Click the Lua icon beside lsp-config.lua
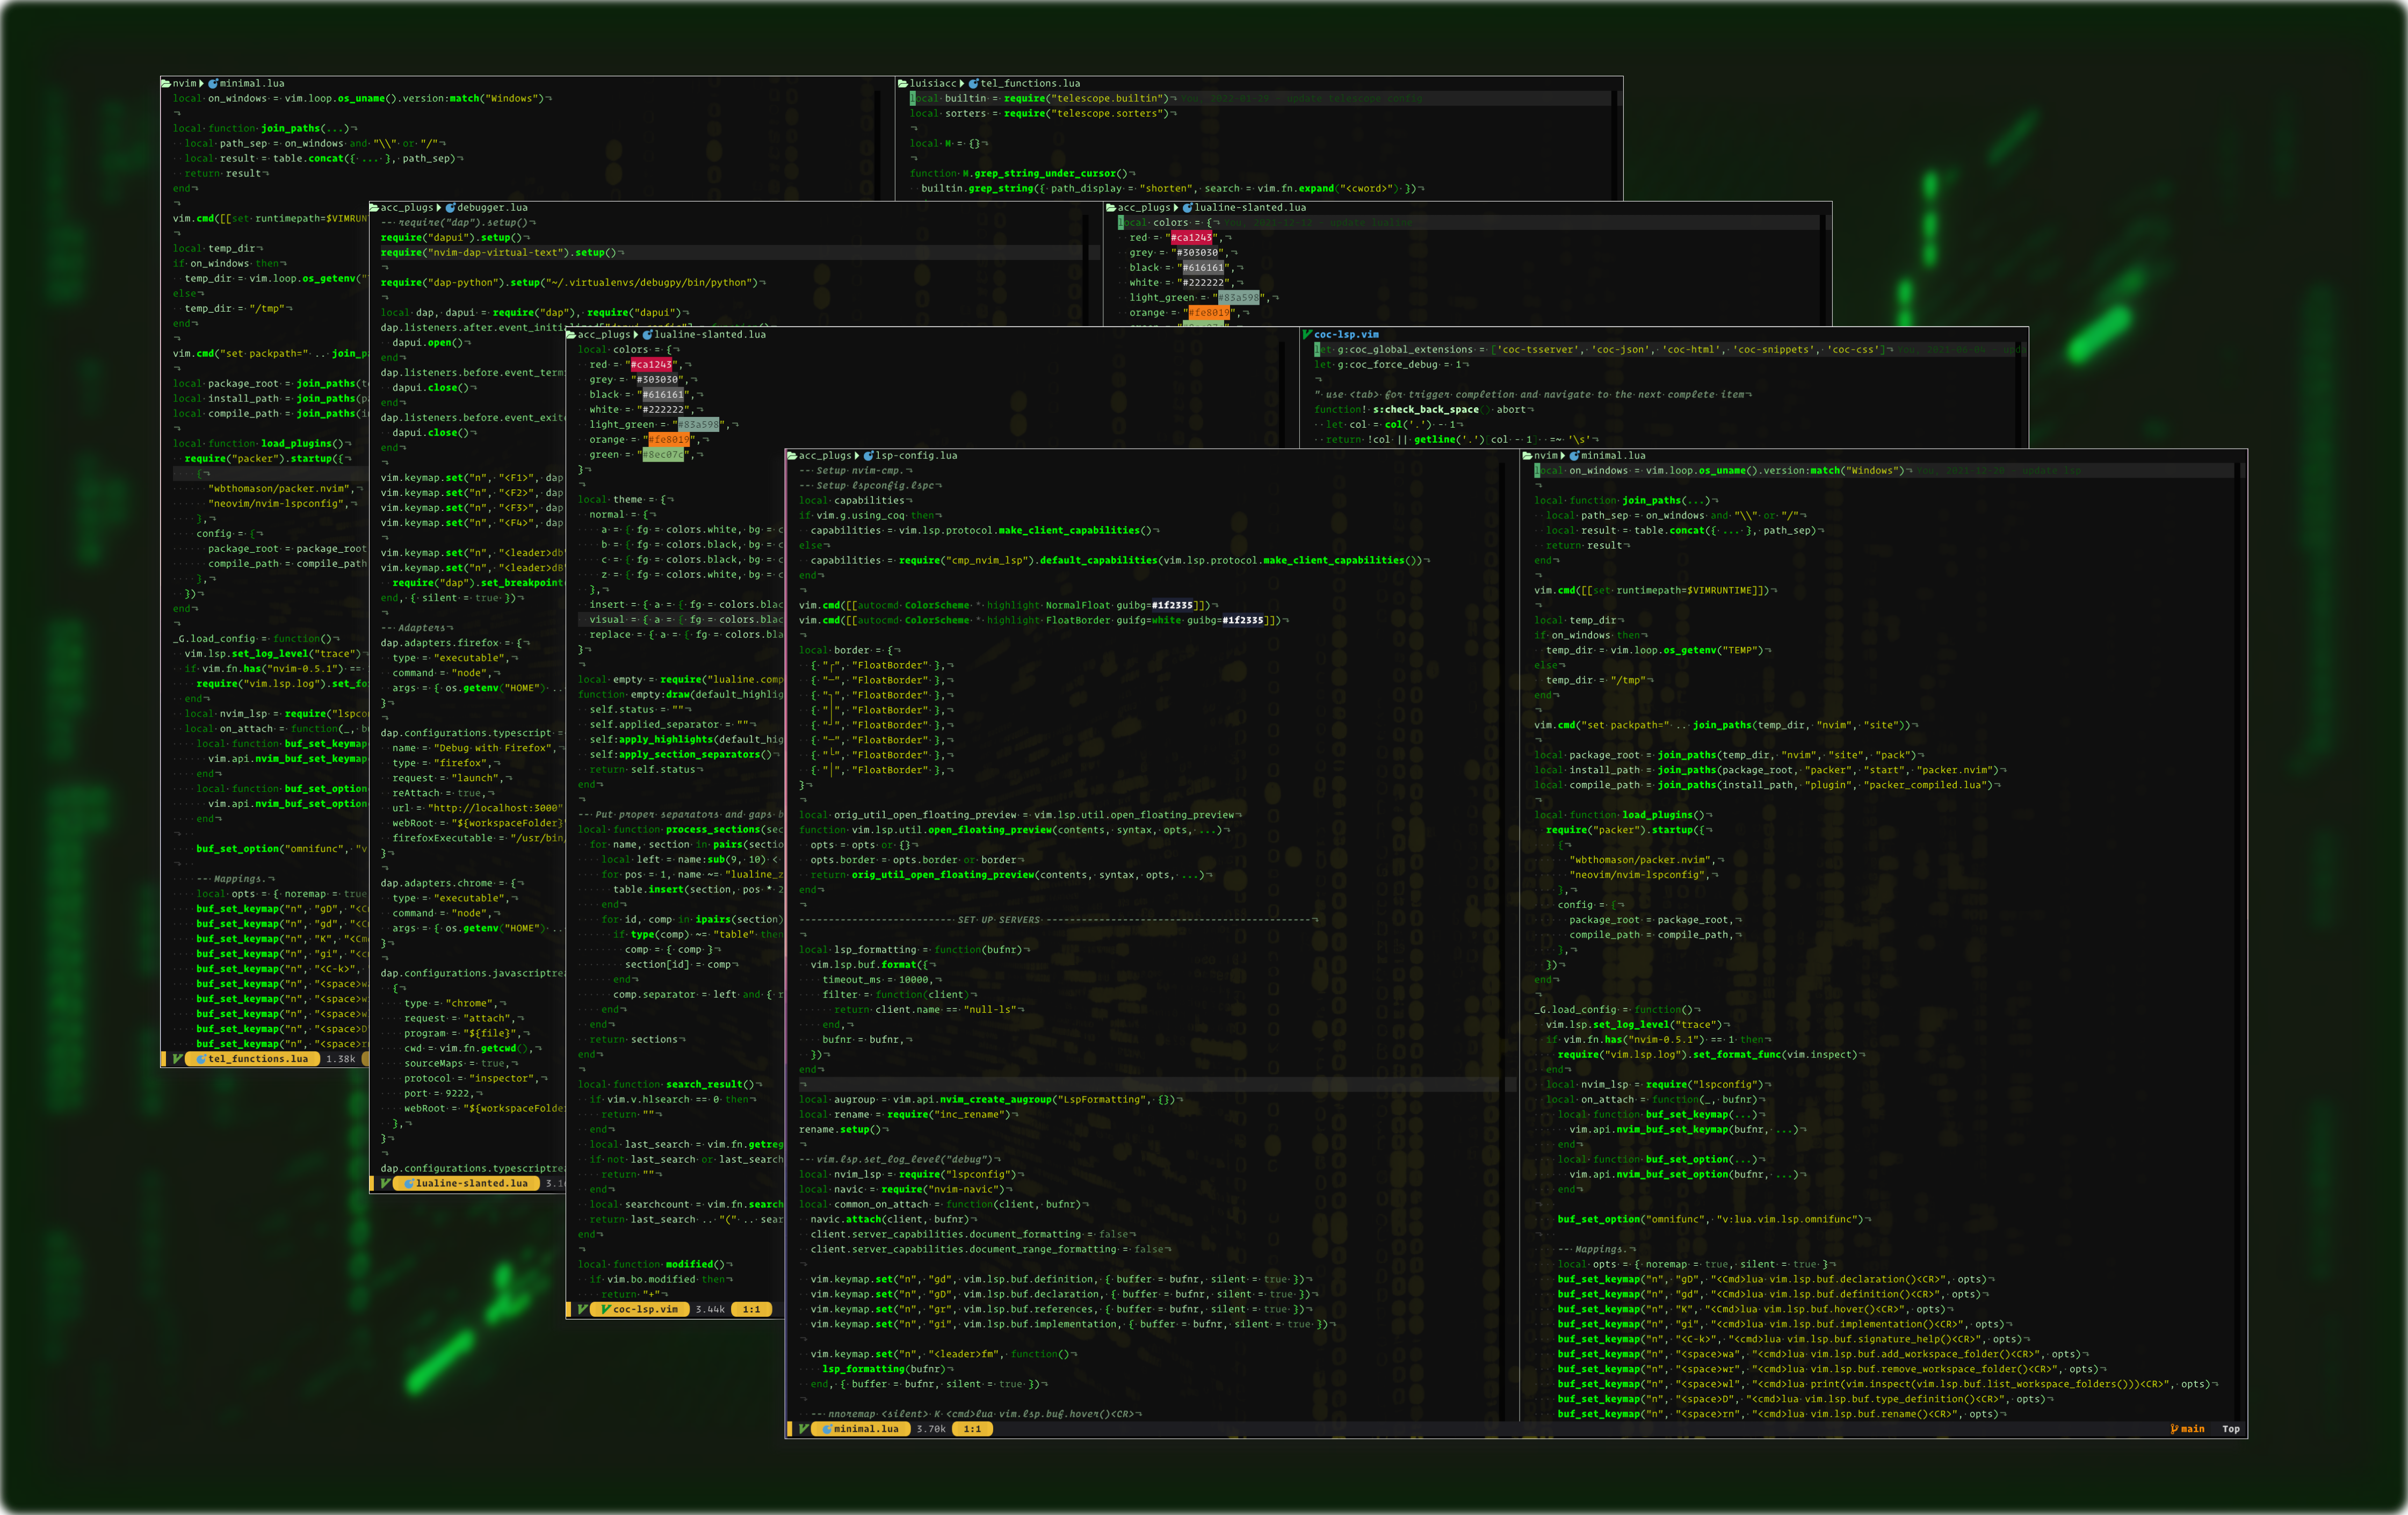 pos(869,456)
